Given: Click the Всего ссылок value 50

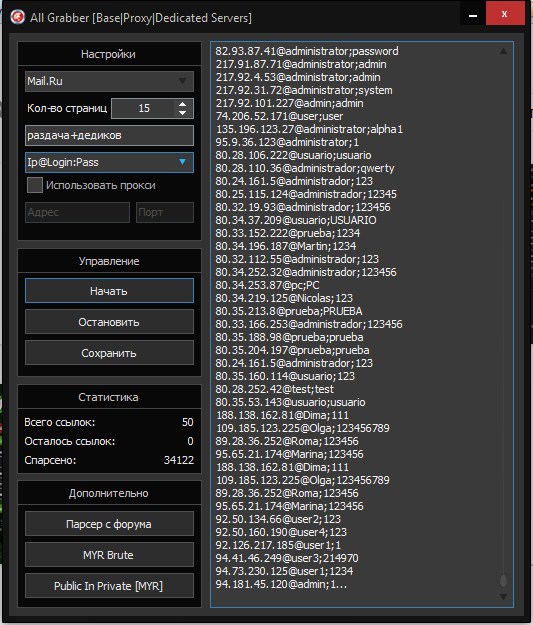Looking at the screenshot, I should tap(187, 422).
